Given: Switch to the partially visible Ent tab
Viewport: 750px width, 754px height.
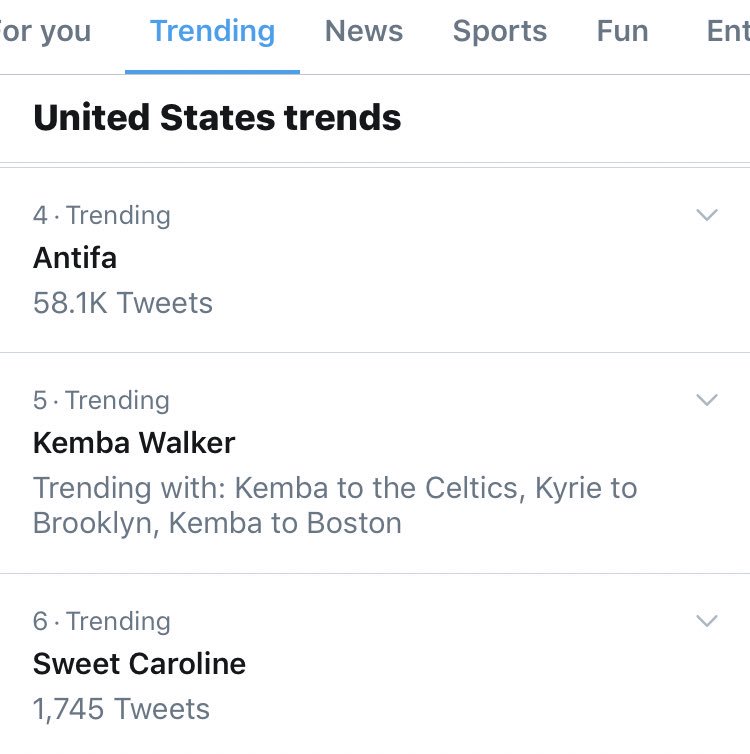Looking at the screenshot, I should pos(727,31).
